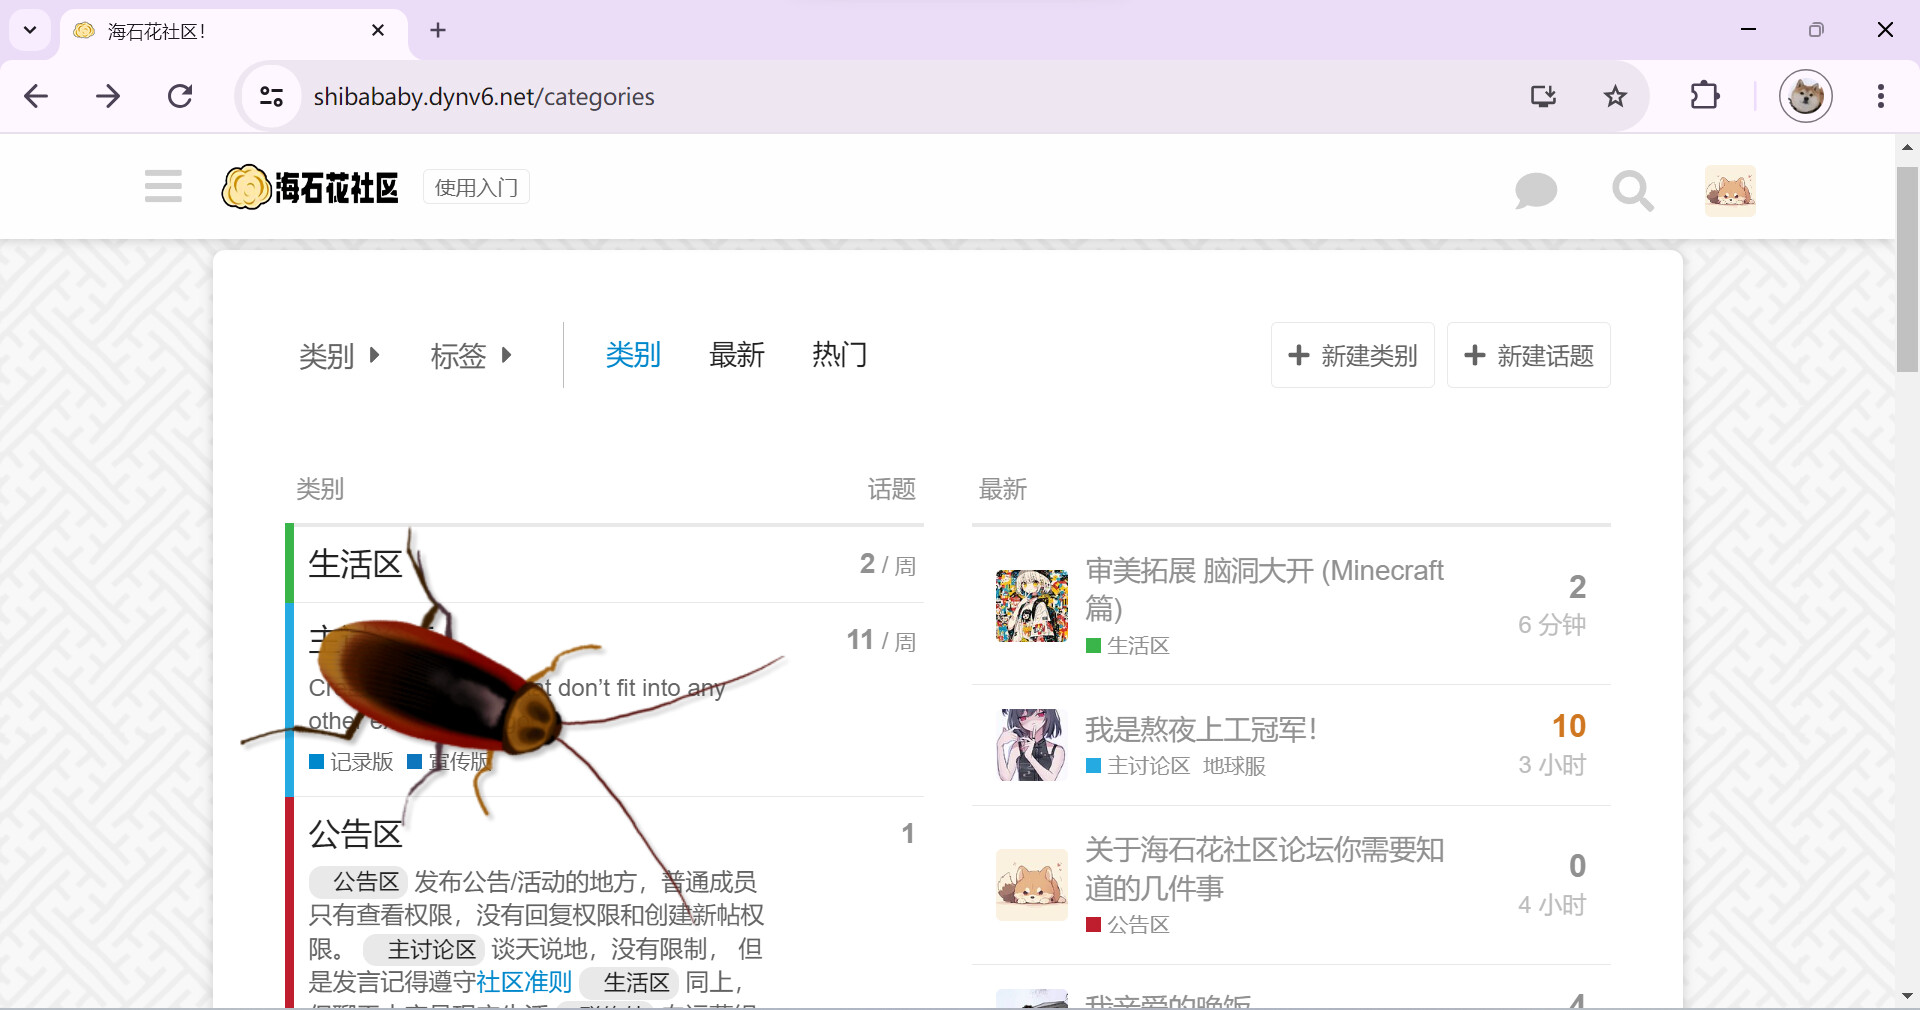Click the 海石花社区 site logo
Screen dimensions: 1920x1010
pyautogui.click(x=310, y=187)
